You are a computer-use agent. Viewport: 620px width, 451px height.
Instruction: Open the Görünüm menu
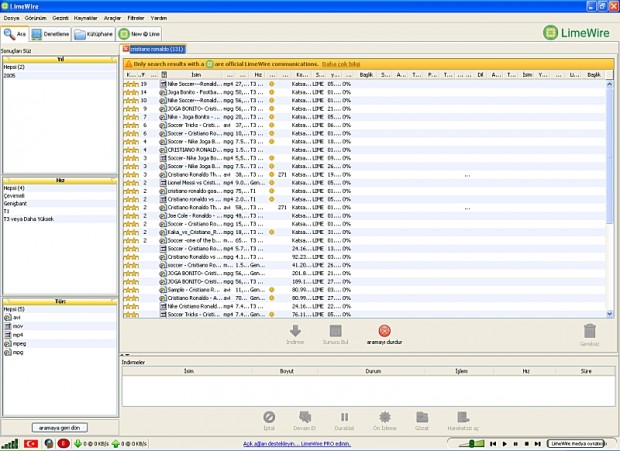tap(35, 18)
